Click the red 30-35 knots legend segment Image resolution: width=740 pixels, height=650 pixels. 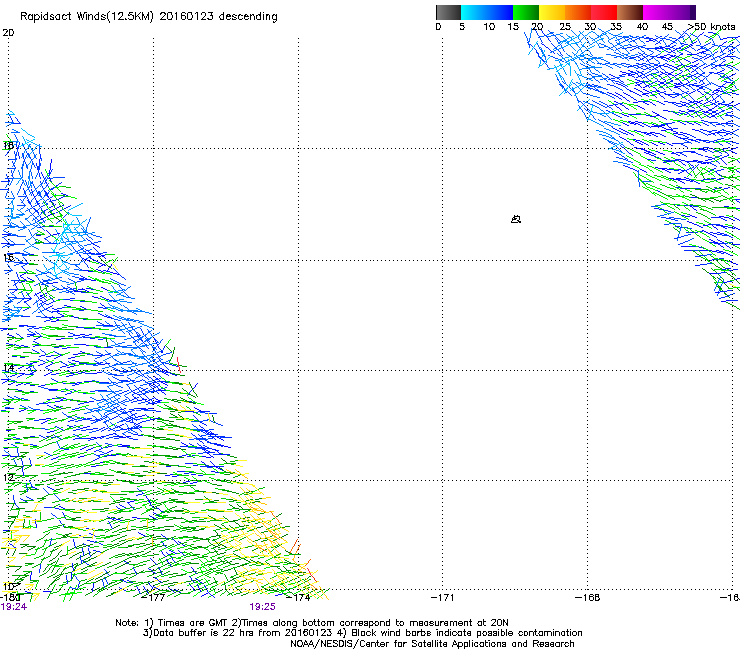point(604,12)
